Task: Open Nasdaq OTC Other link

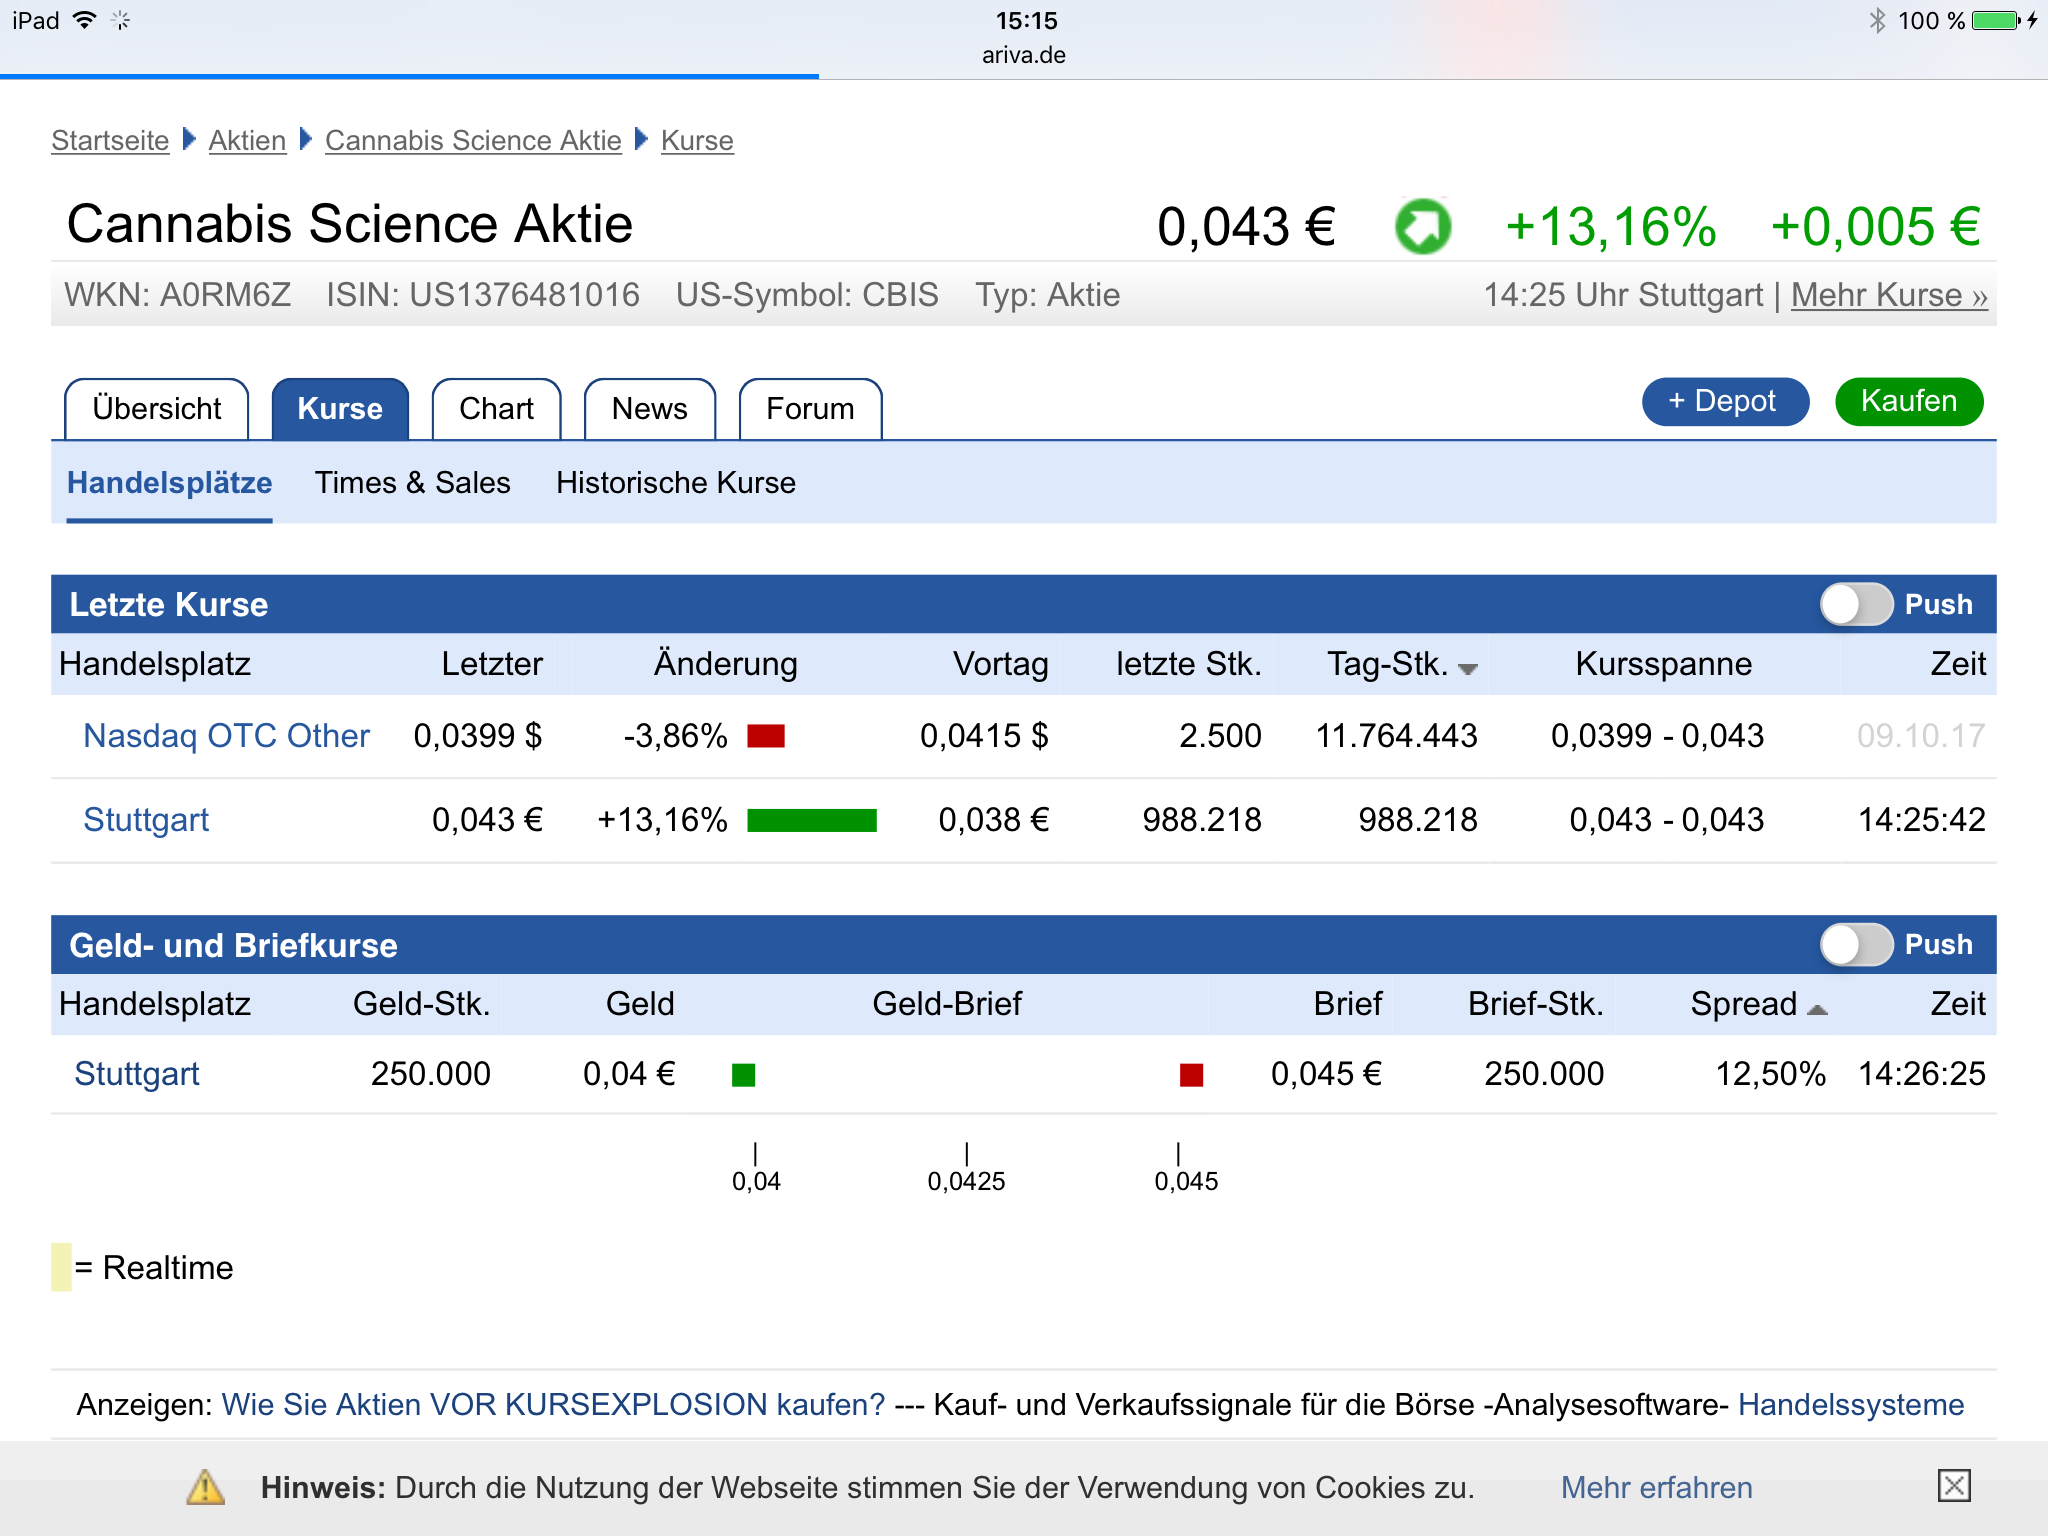Action: (x=226, y=736)
